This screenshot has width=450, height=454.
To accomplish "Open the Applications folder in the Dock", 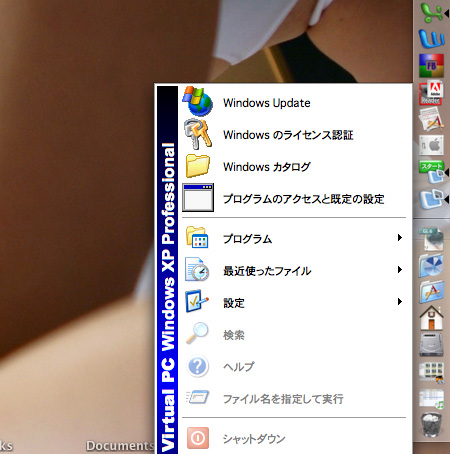I will [x=431, y=292].
